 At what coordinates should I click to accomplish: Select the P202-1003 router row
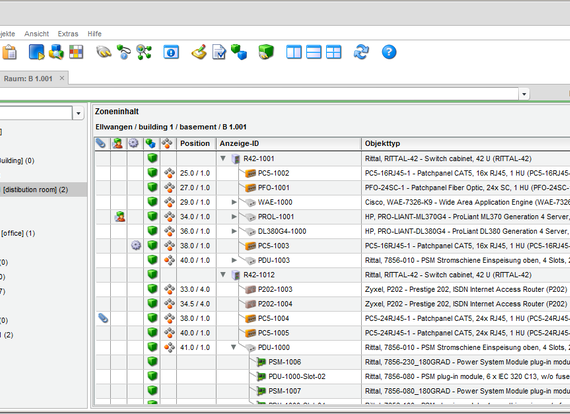[332, 289]
